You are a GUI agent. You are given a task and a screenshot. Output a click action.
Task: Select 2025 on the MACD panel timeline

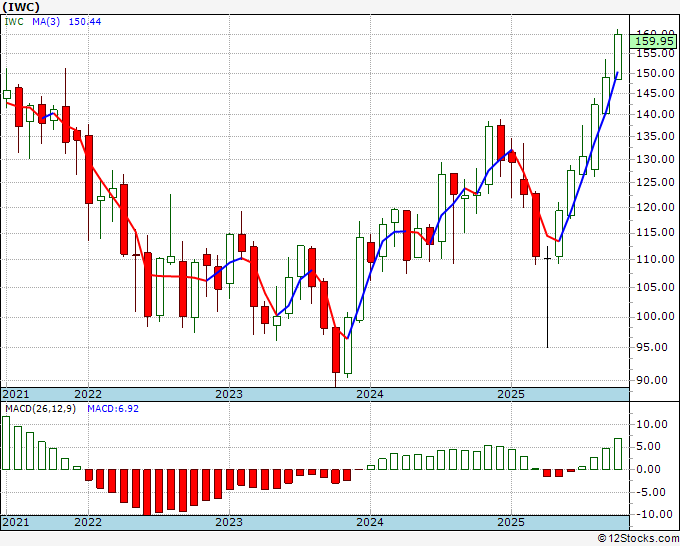coord(511,522)
